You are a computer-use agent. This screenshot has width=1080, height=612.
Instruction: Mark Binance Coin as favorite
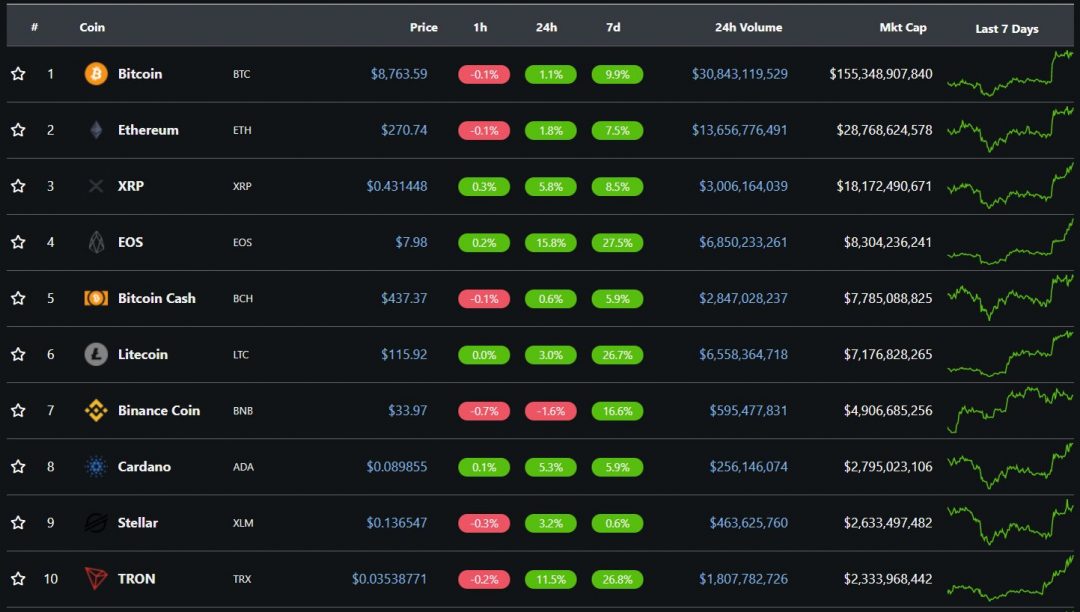coord(18,410)
